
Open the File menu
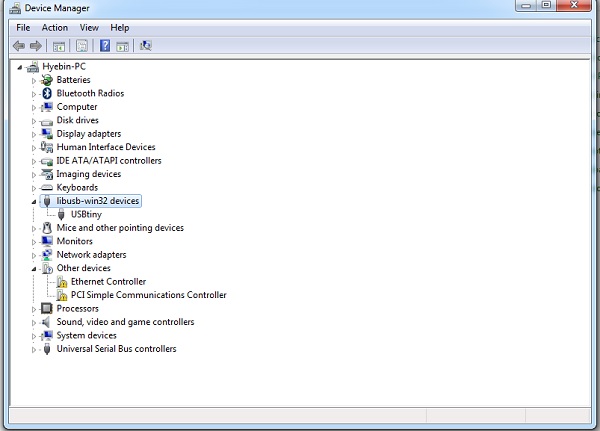click(23, 28)
